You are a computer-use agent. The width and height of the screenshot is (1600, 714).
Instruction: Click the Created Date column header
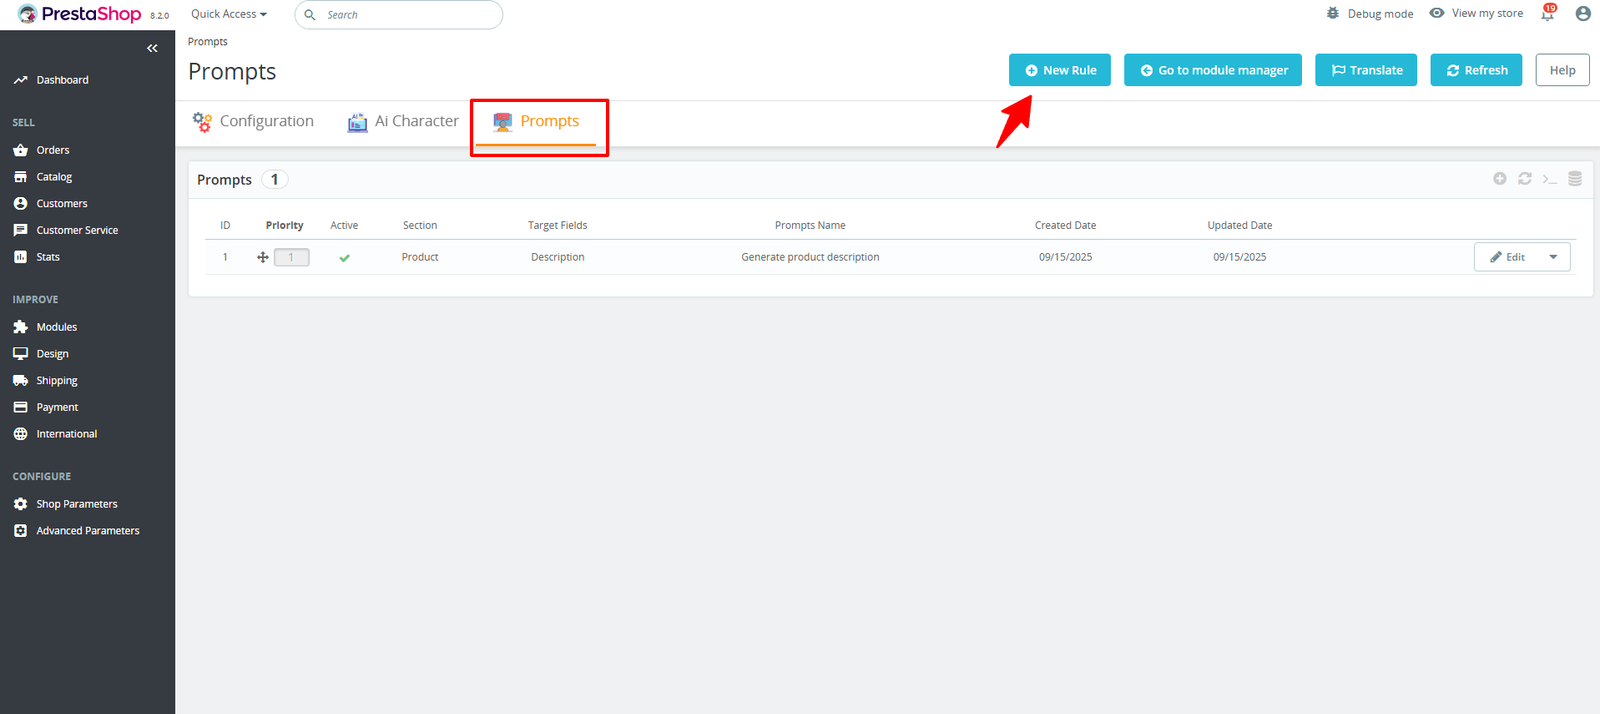[1065, 226]
